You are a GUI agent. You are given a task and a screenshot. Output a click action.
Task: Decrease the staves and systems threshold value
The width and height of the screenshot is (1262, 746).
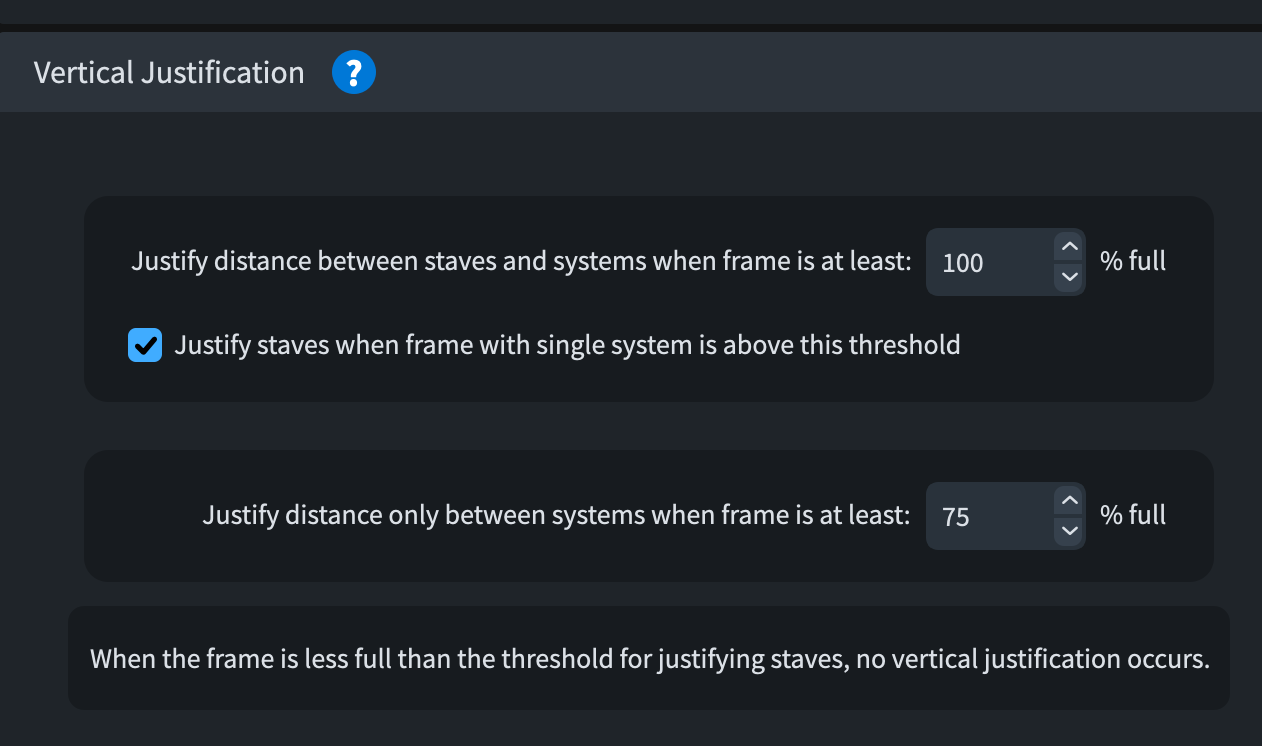coord(1069,277)
